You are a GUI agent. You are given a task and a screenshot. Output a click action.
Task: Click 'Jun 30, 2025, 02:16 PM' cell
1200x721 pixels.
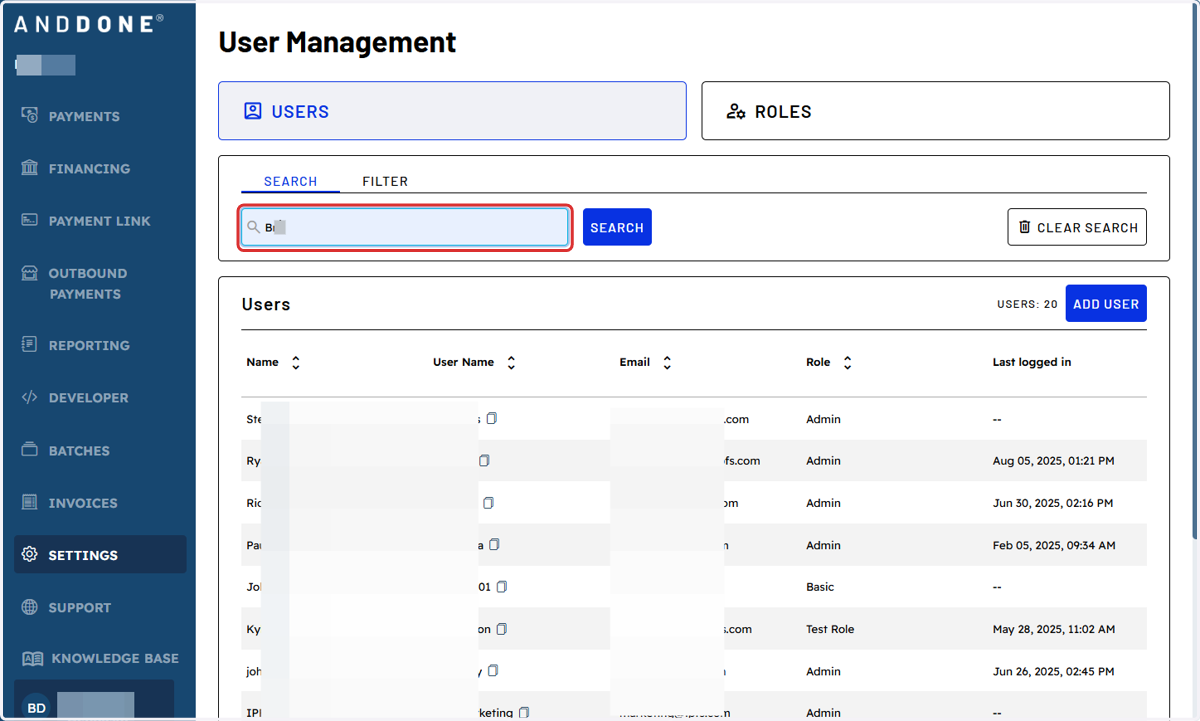pos(1052,503)
